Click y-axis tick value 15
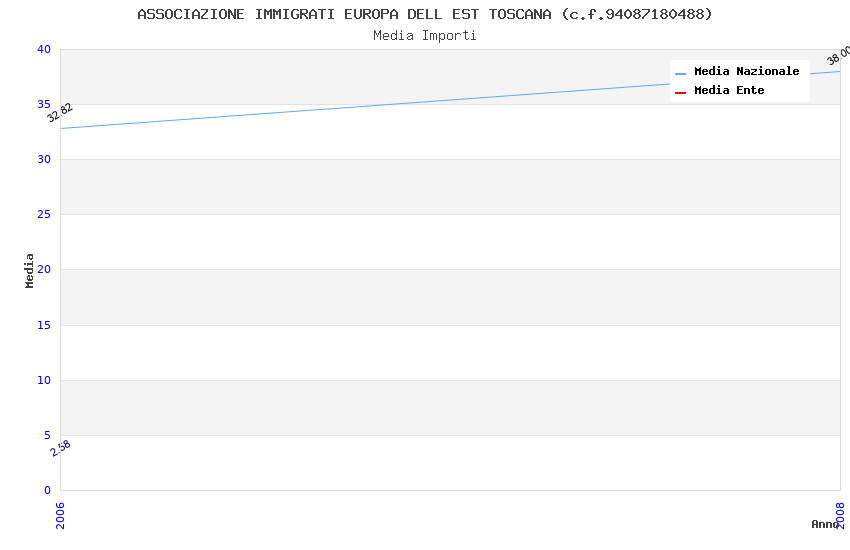850x550 pixels. [x=44, y=325]
